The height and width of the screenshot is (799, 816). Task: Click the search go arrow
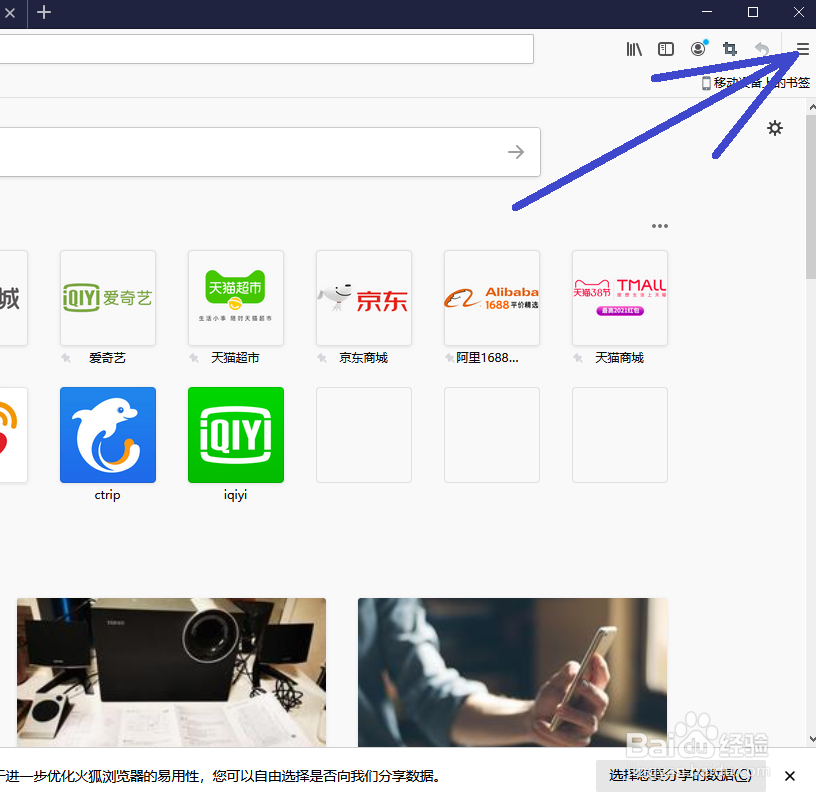[516, 152]
